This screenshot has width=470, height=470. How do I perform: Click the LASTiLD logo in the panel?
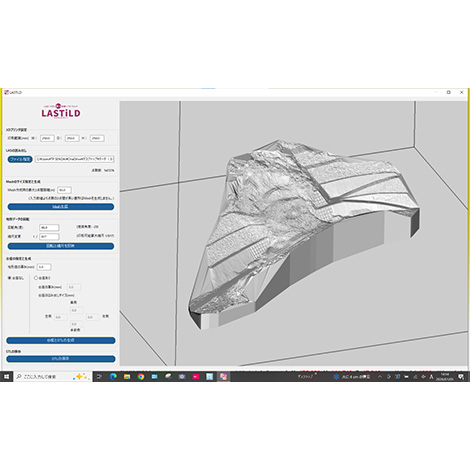point(61,111)
